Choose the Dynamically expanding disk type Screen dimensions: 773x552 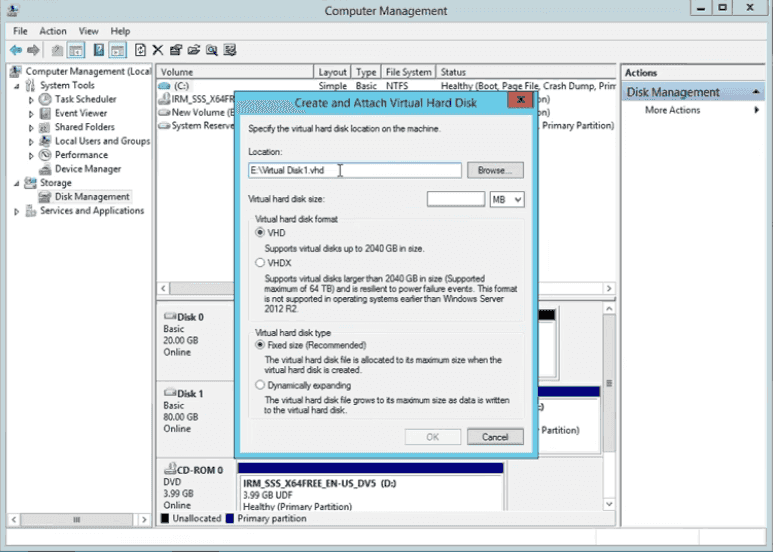(260, 385)
